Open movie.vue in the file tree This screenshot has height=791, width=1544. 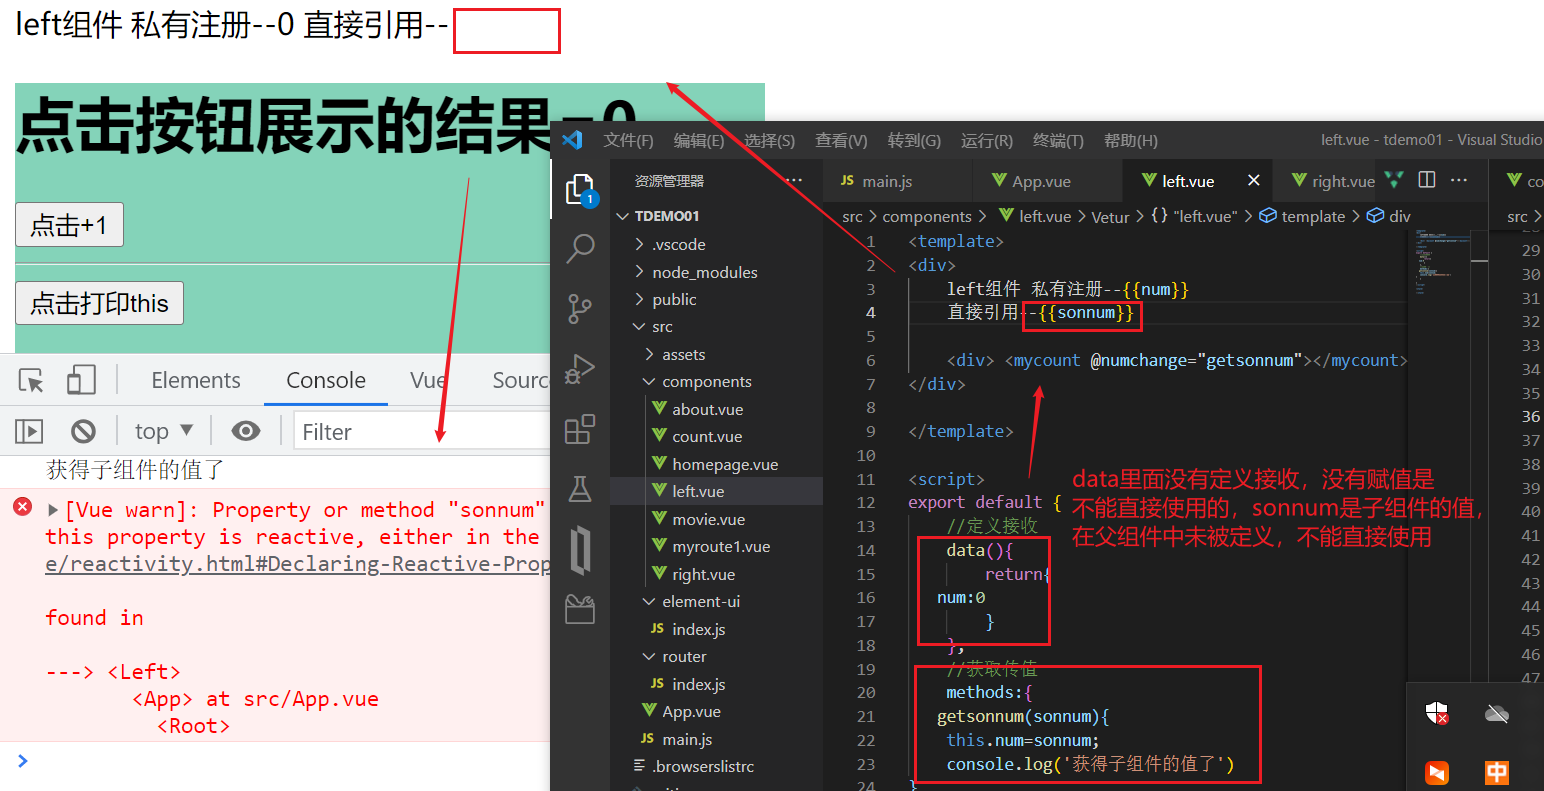(x=708, y=519)
